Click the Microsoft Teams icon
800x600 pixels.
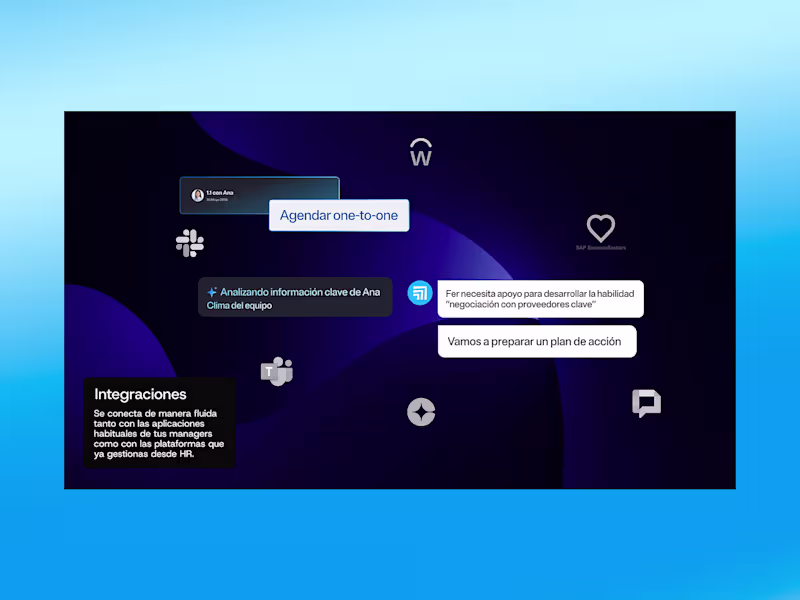277,371
